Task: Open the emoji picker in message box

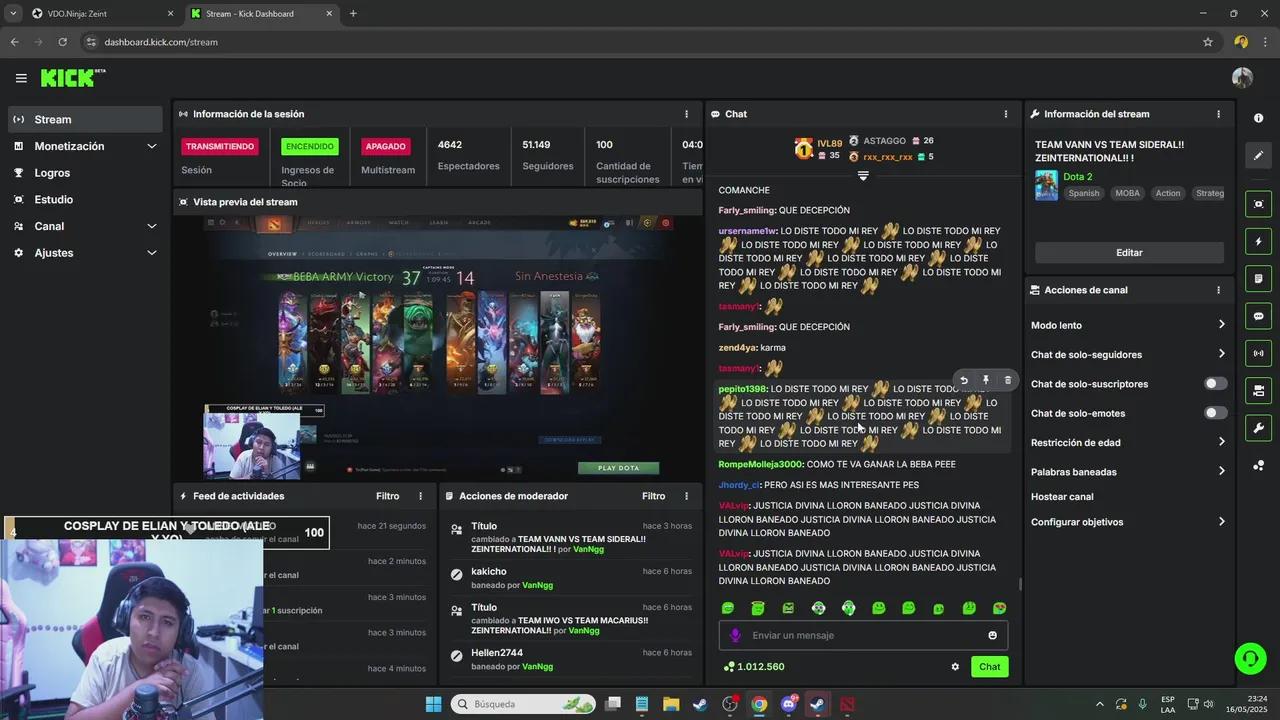Action: click(x=992, y=635)
